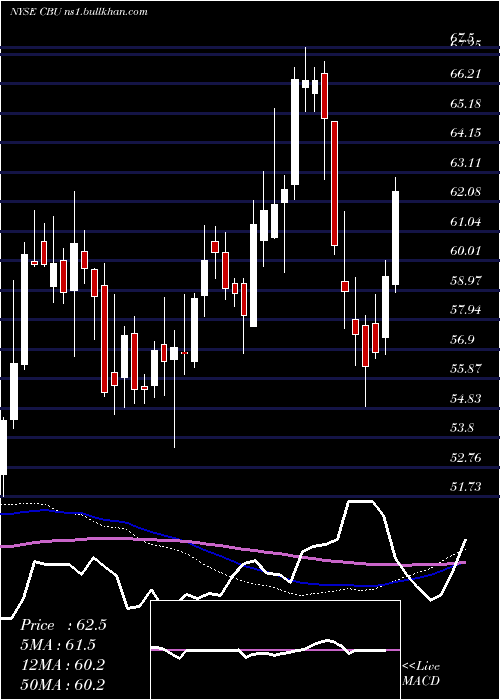Viewport: 500px width, 700px height.
Task: Click the tall red candlestick falling from 64.9
Action: pos(334,183)
